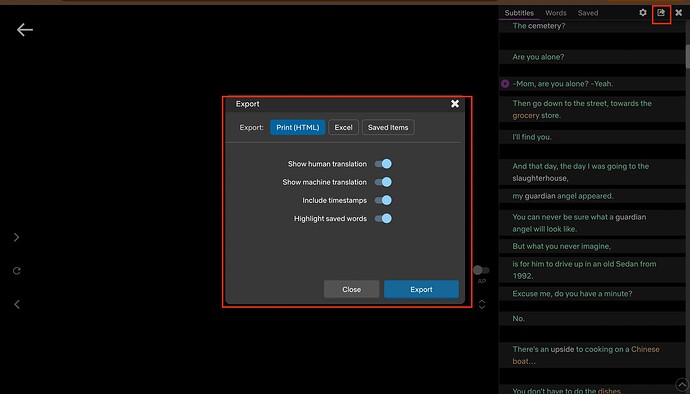Disable Include timestamps switch
This screenshot has height=394, width=690.
point(383,200)
